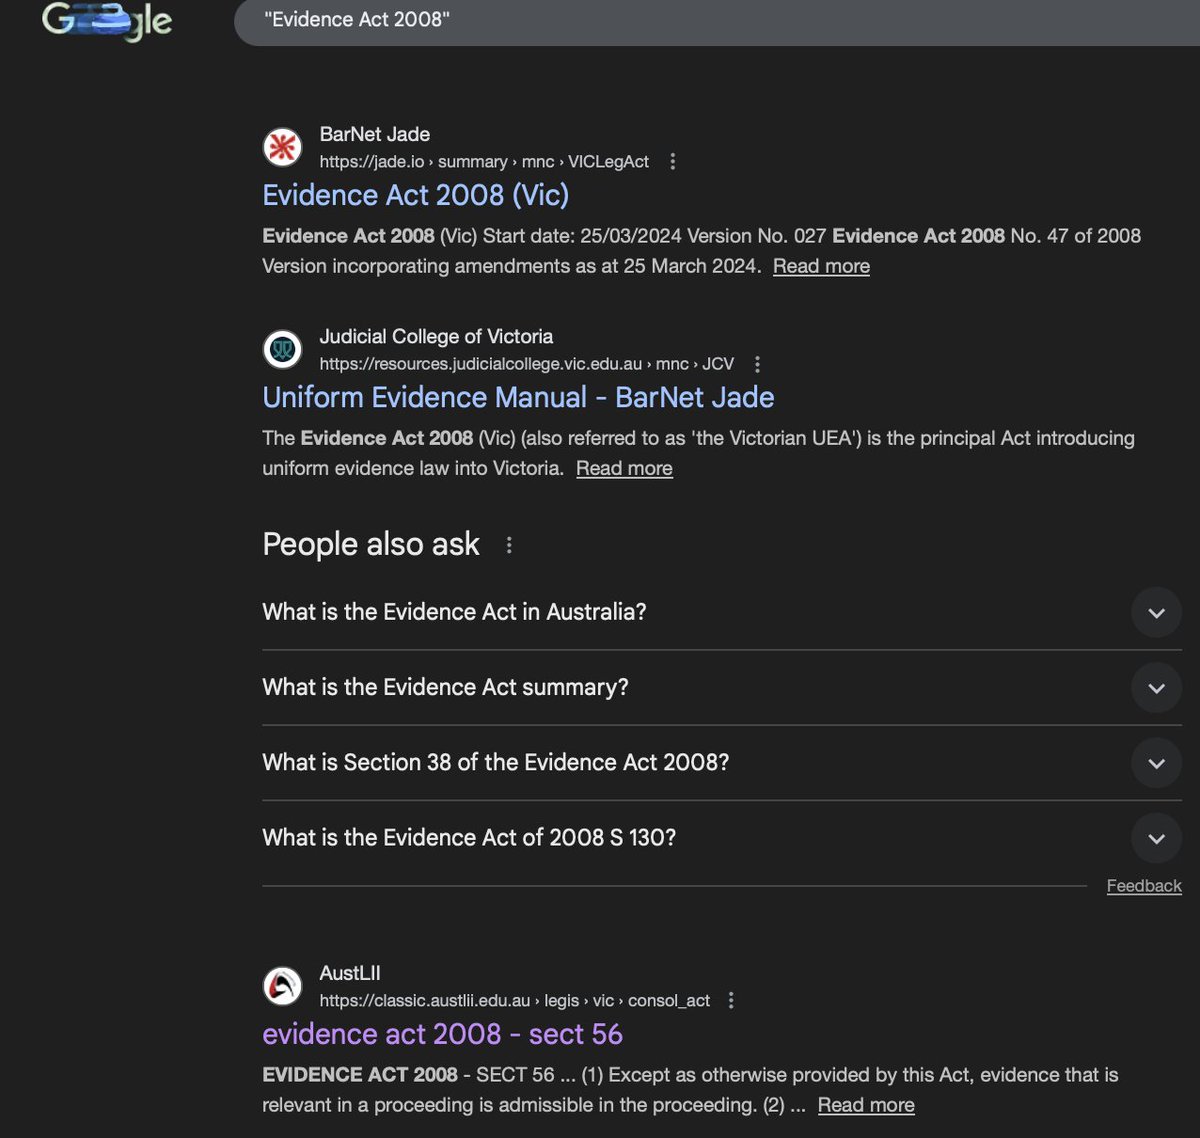Click the "BarNet Jade" site name
Image resolution: width=1200 pixels, height=1138 pixels.
click(x=375, y=134)
